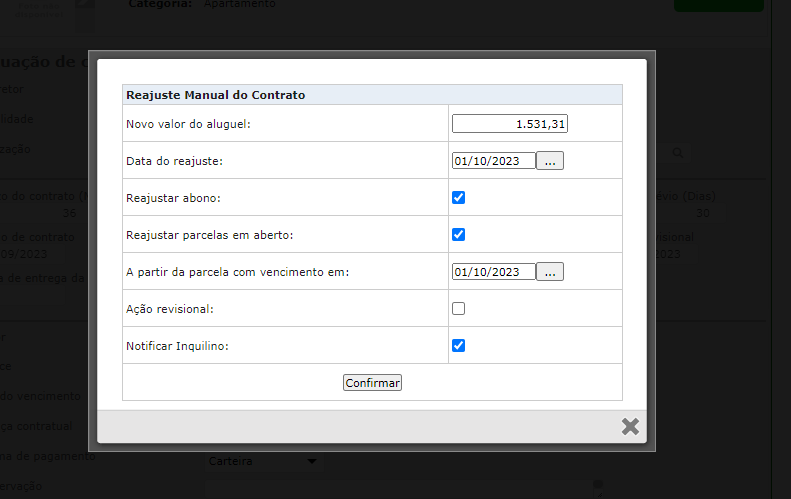Click the Ação revisional label
Screen dimensions: 791x499
(170, 309)
